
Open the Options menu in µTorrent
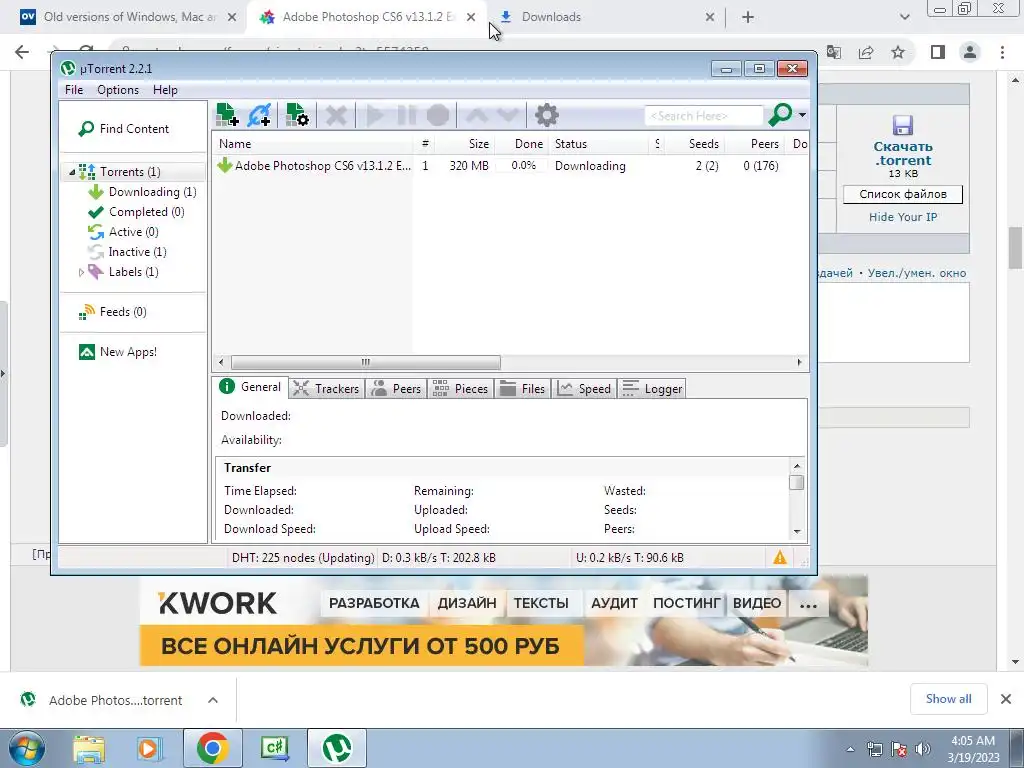click(x=118, y=89)
